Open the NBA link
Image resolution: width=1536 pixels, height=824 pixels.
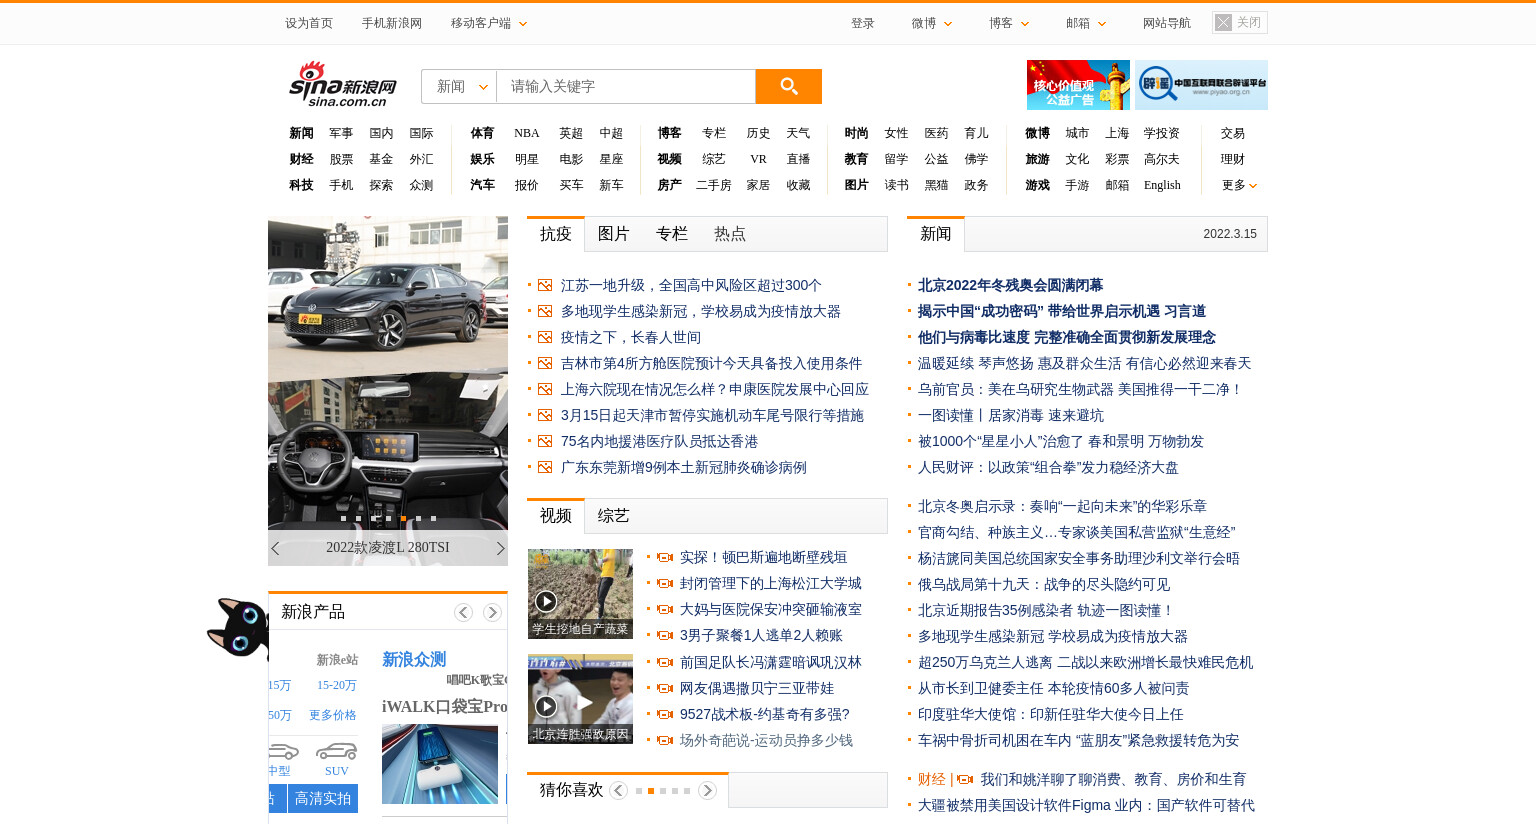(x=527, y=133)
